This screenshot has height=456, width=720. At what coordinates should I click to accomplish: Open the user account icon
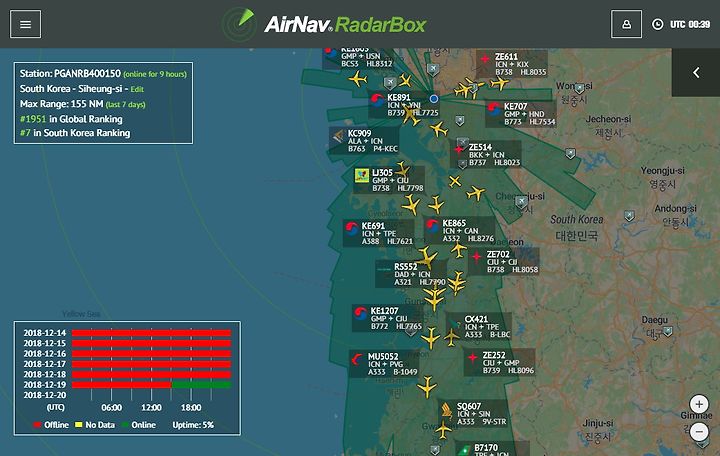(x=626, y=24)
